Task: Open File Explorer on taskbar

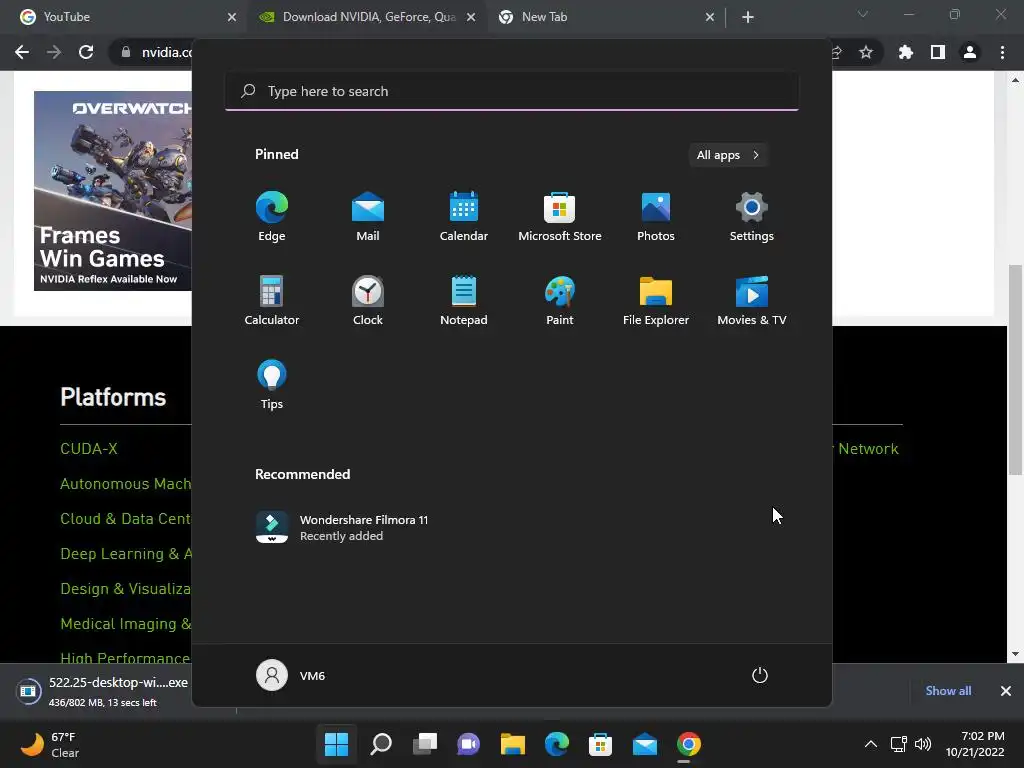Action: [513, 744]
